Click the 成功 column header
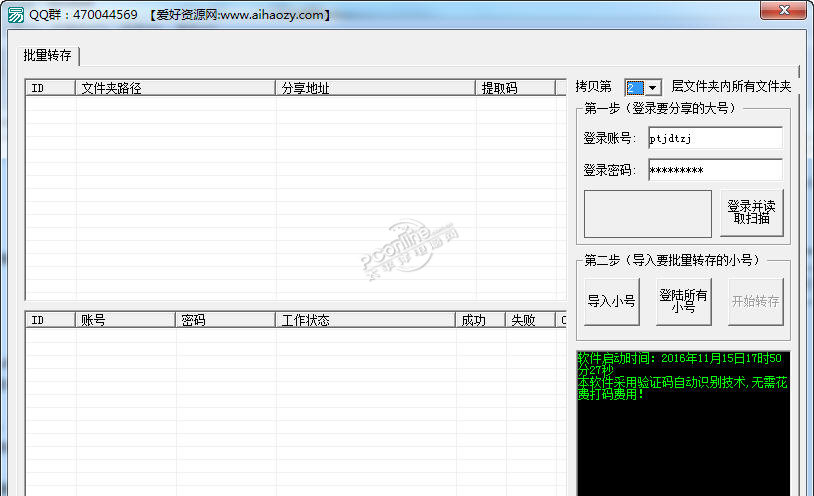The height and width of the screenshot is (496, 814). pyautogui.click(x=480, y=320)
